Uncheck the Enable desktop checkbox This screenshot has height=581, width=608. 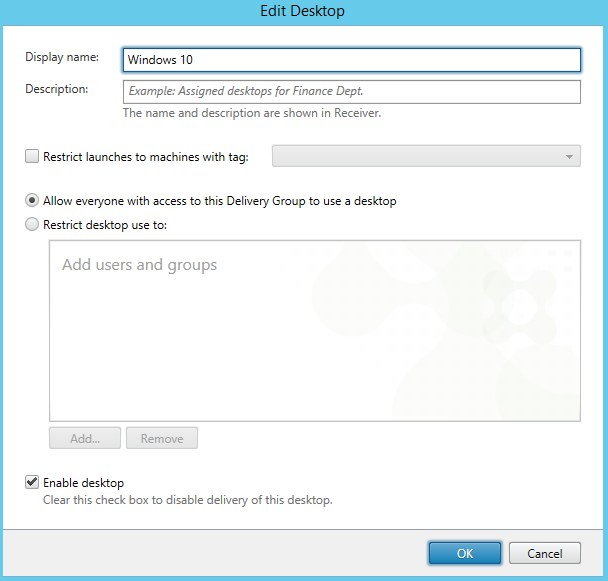[32, 482]
